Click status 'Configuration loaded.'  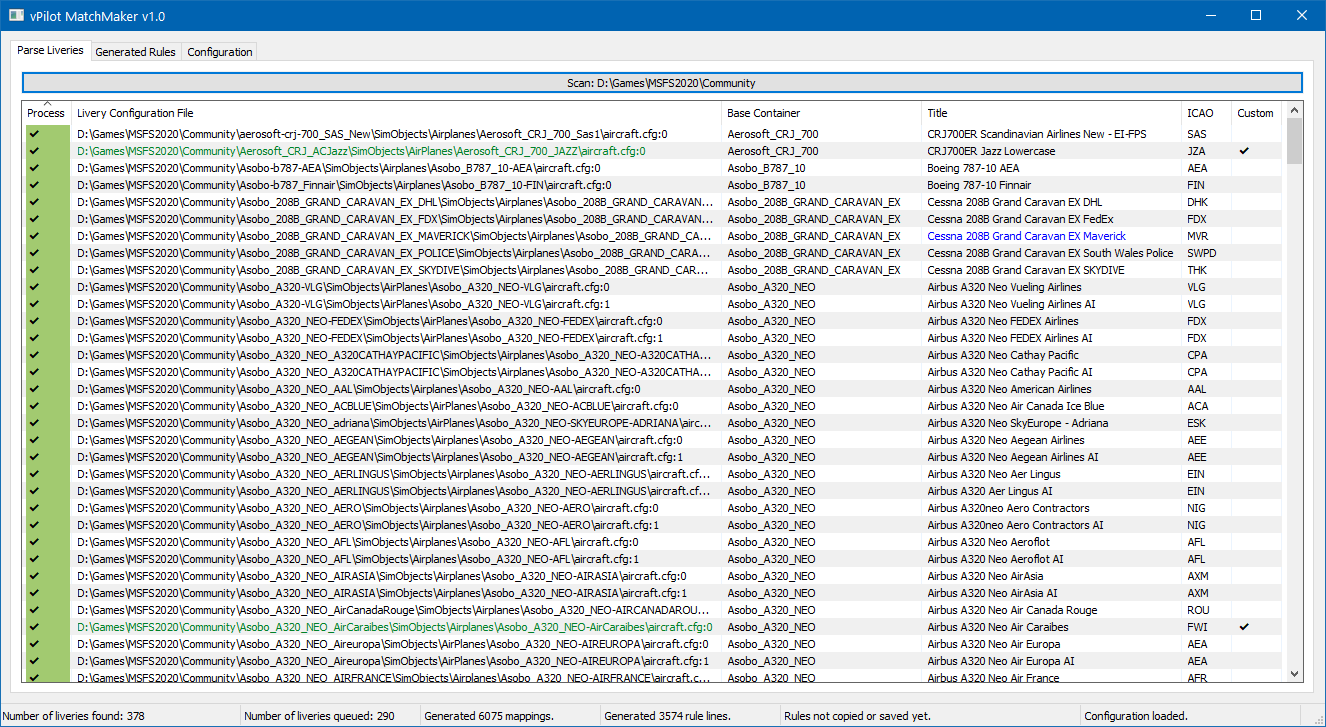1135,716
